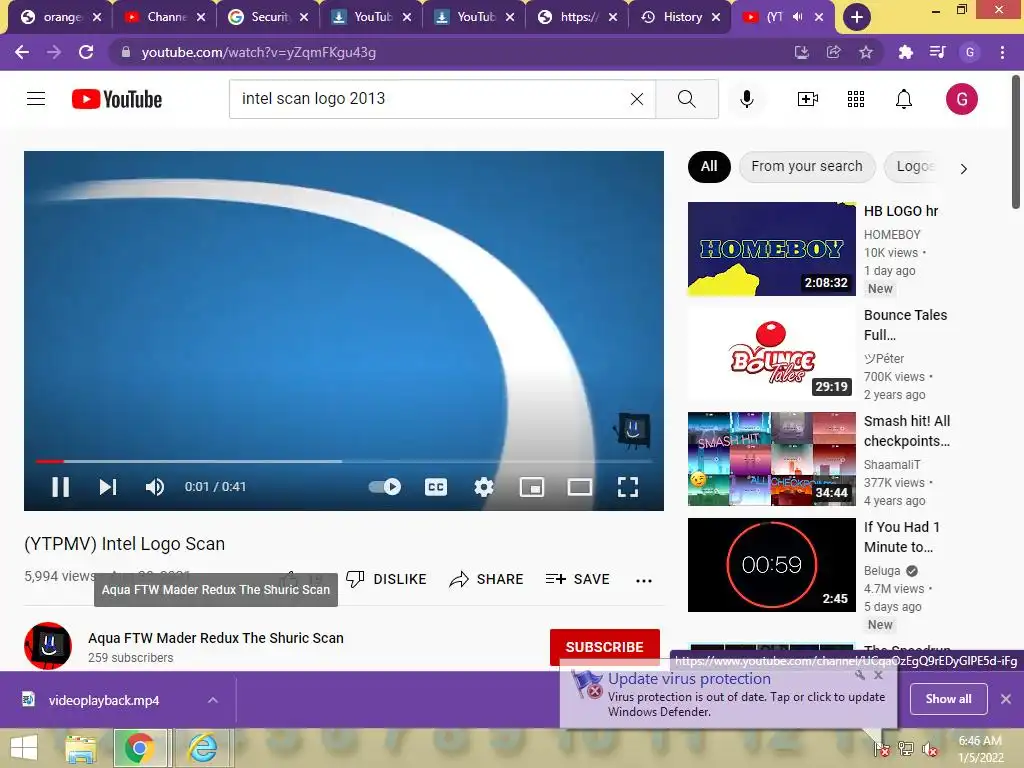Switch to miniplayer mode

click(x=532, y=487)
